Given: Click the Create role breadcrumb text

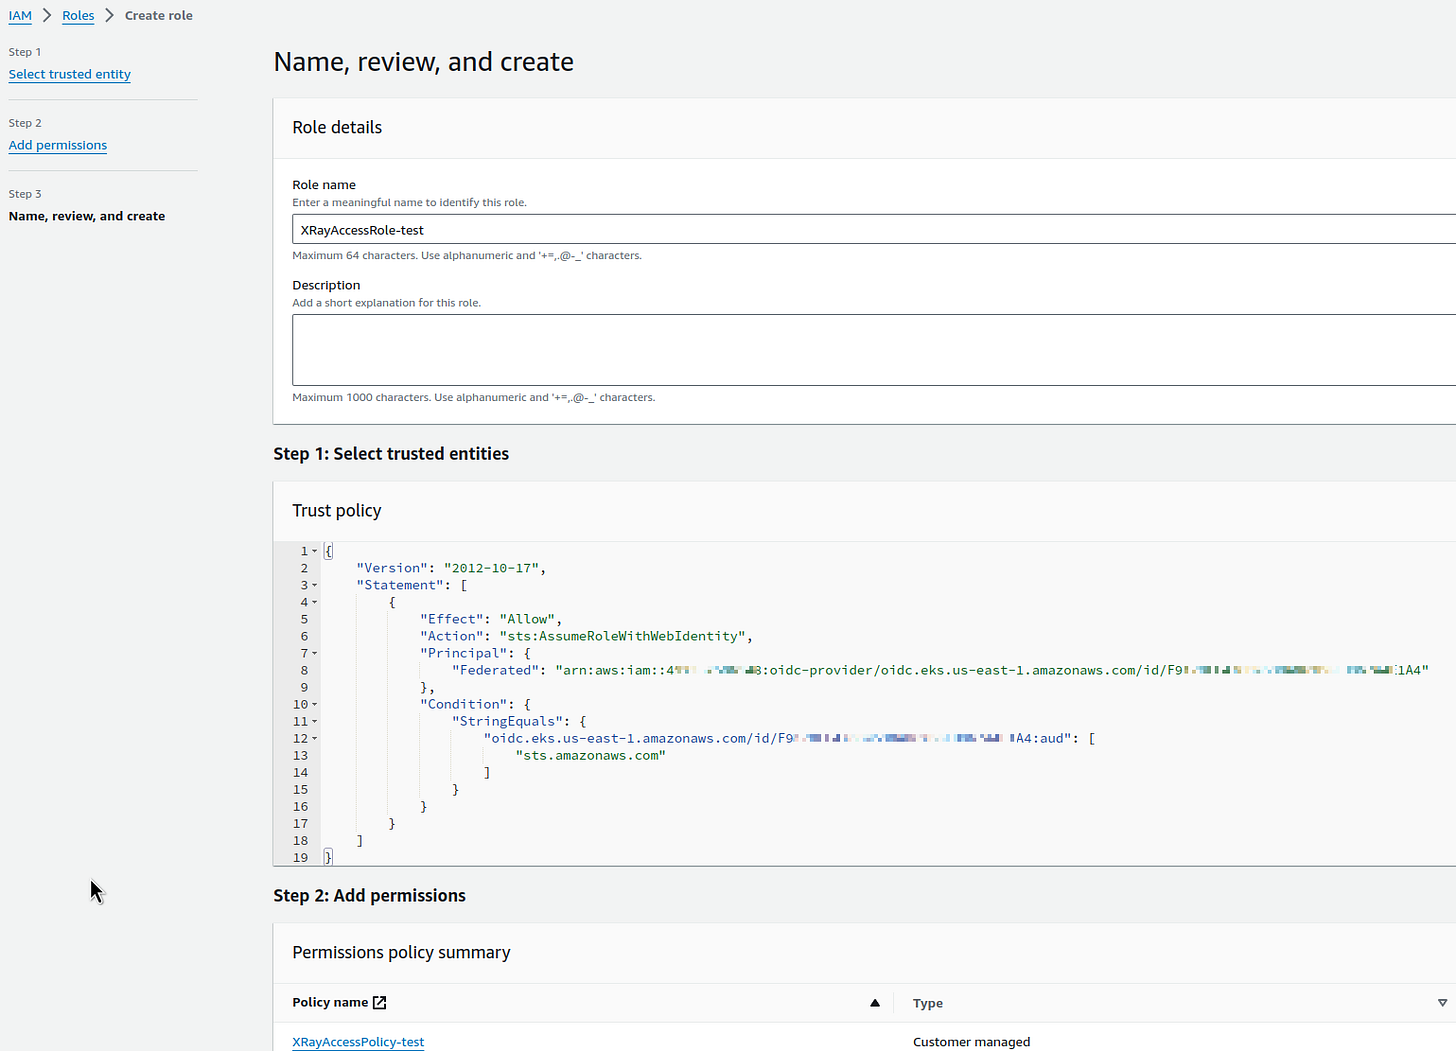Looking at the screenshot, I should [159, 16].
